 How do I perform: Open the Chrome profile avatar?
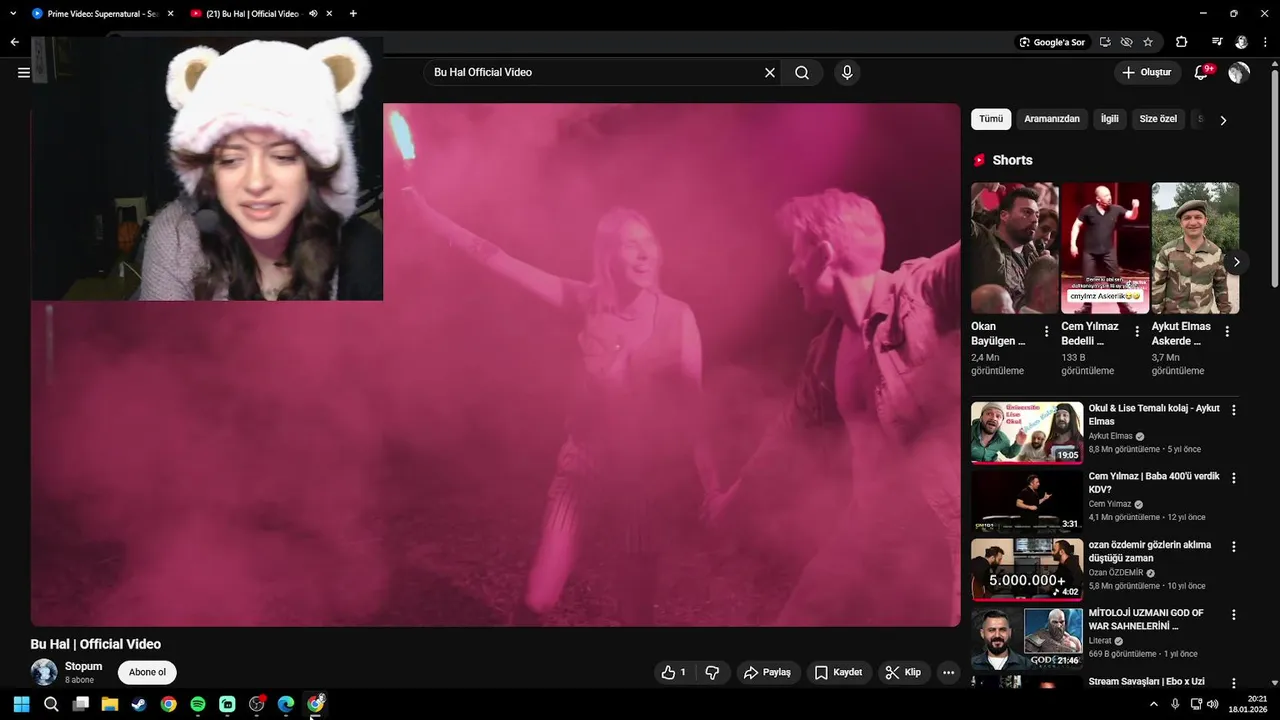pyautogui.click(x=1241, y=42)
